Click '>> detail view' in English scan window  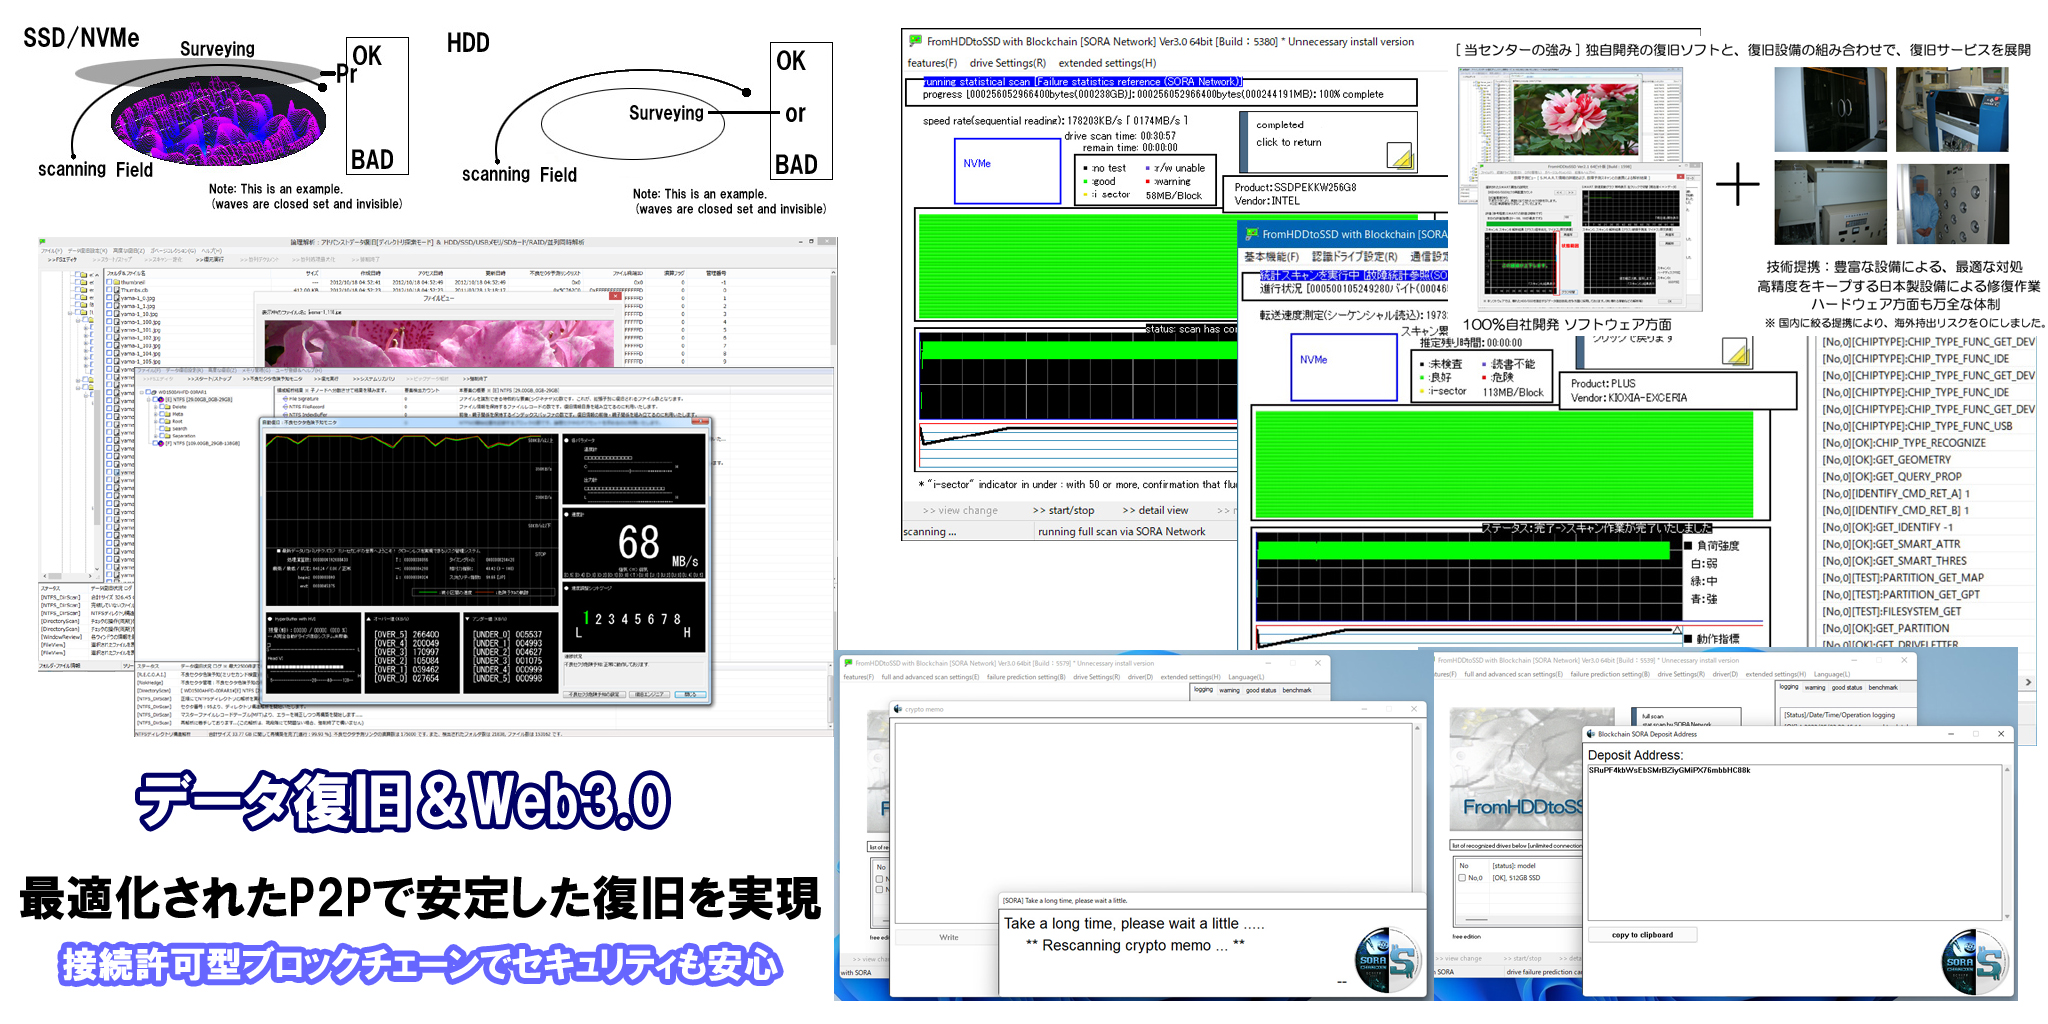[1155, 510]
